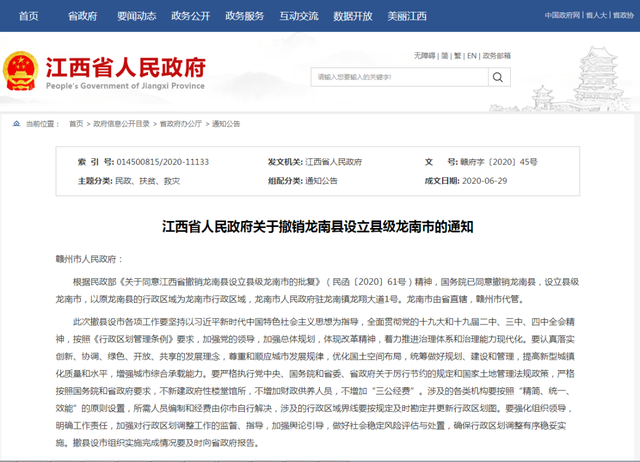The height and width of the screenshot is (462, 640).
Task: Follow the 省人大 link at top right
Action: [596, 15]
